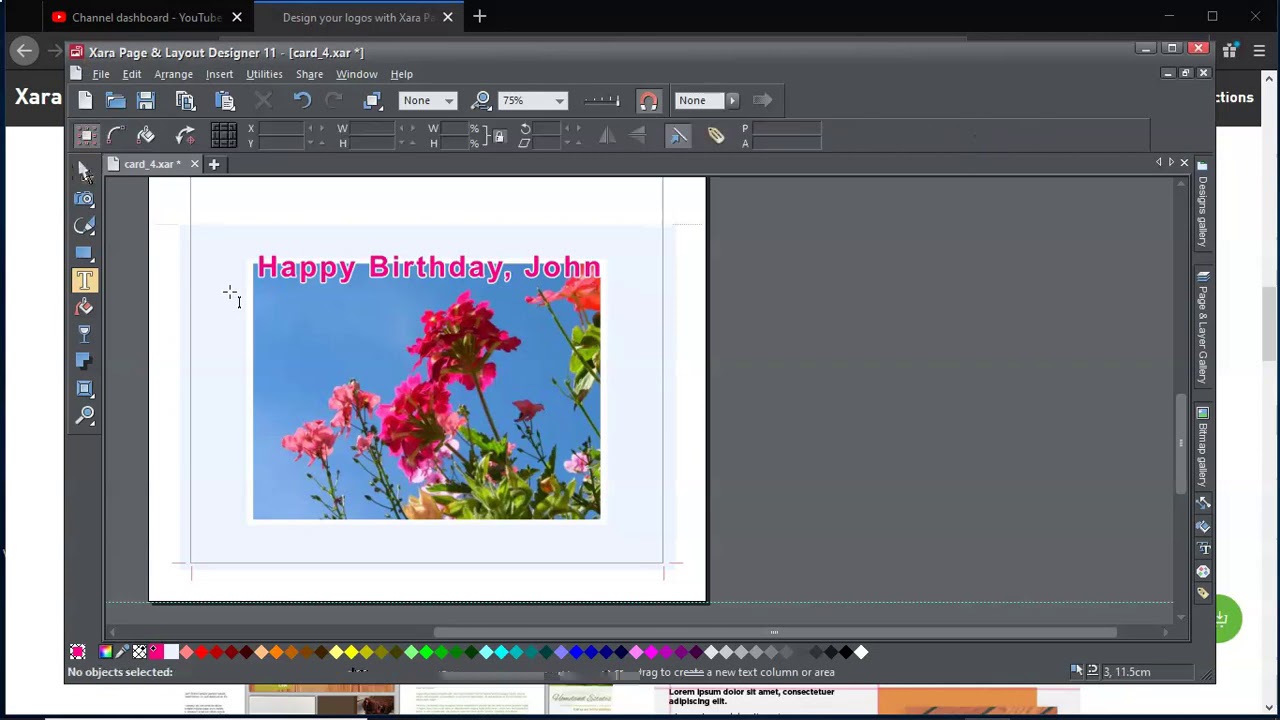Open the Arrange menu
Screen dimensions: 1280x720
click(x=173, y=74)
